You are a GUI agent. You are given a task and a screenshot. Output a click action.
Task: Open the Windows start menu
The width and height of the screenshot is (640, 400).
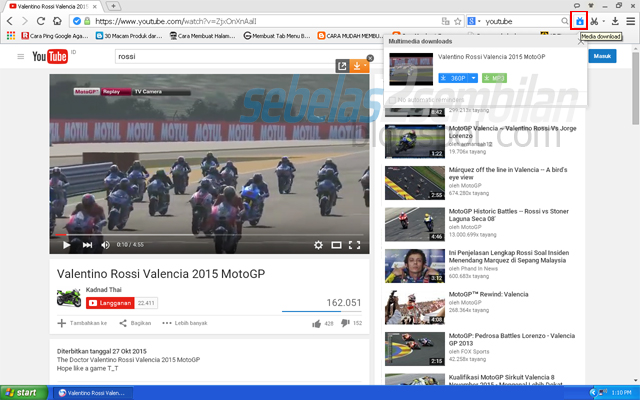click(24, 393)
